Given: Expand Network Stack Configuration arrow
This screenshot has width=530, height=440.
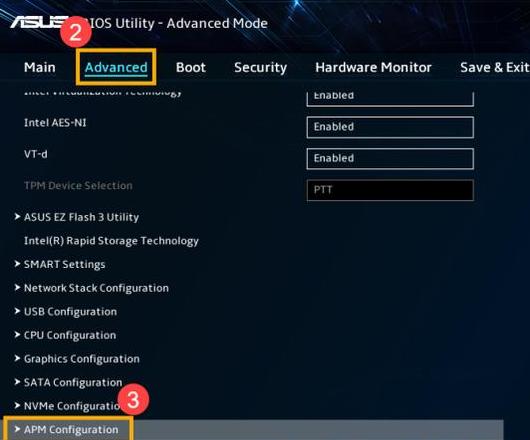Looking at the screenshot, I should coord(17,288).
